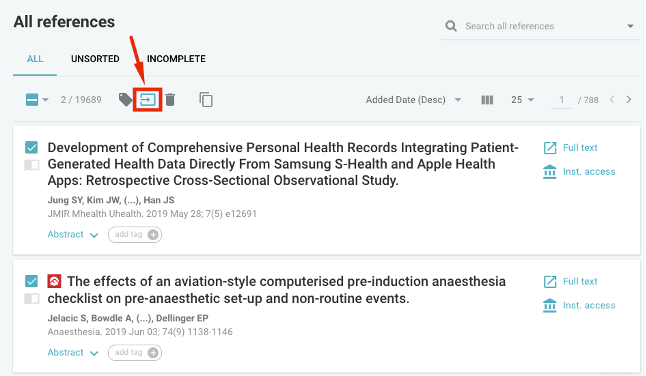Click open-book icon under first reference checkbox
Viewport: 646px width, 376px height.
[x=32, y=166]
